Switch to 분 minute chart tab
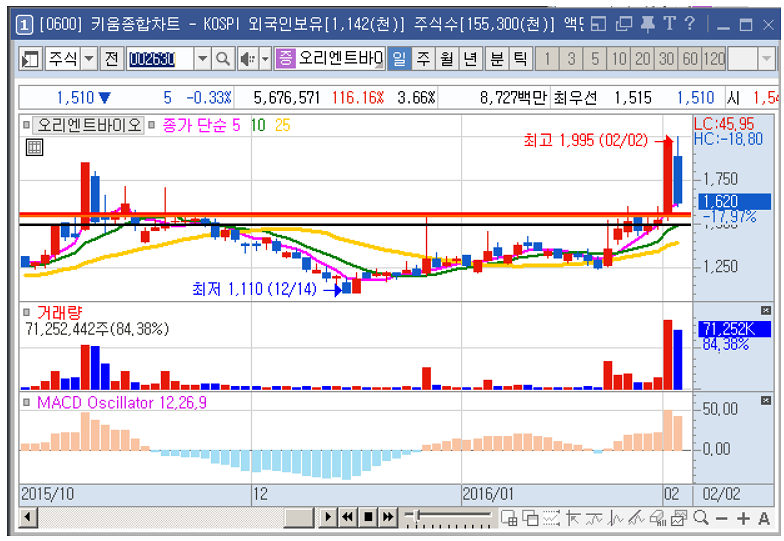The width and height of the screenshot is (784, 541). pos(496,59)
